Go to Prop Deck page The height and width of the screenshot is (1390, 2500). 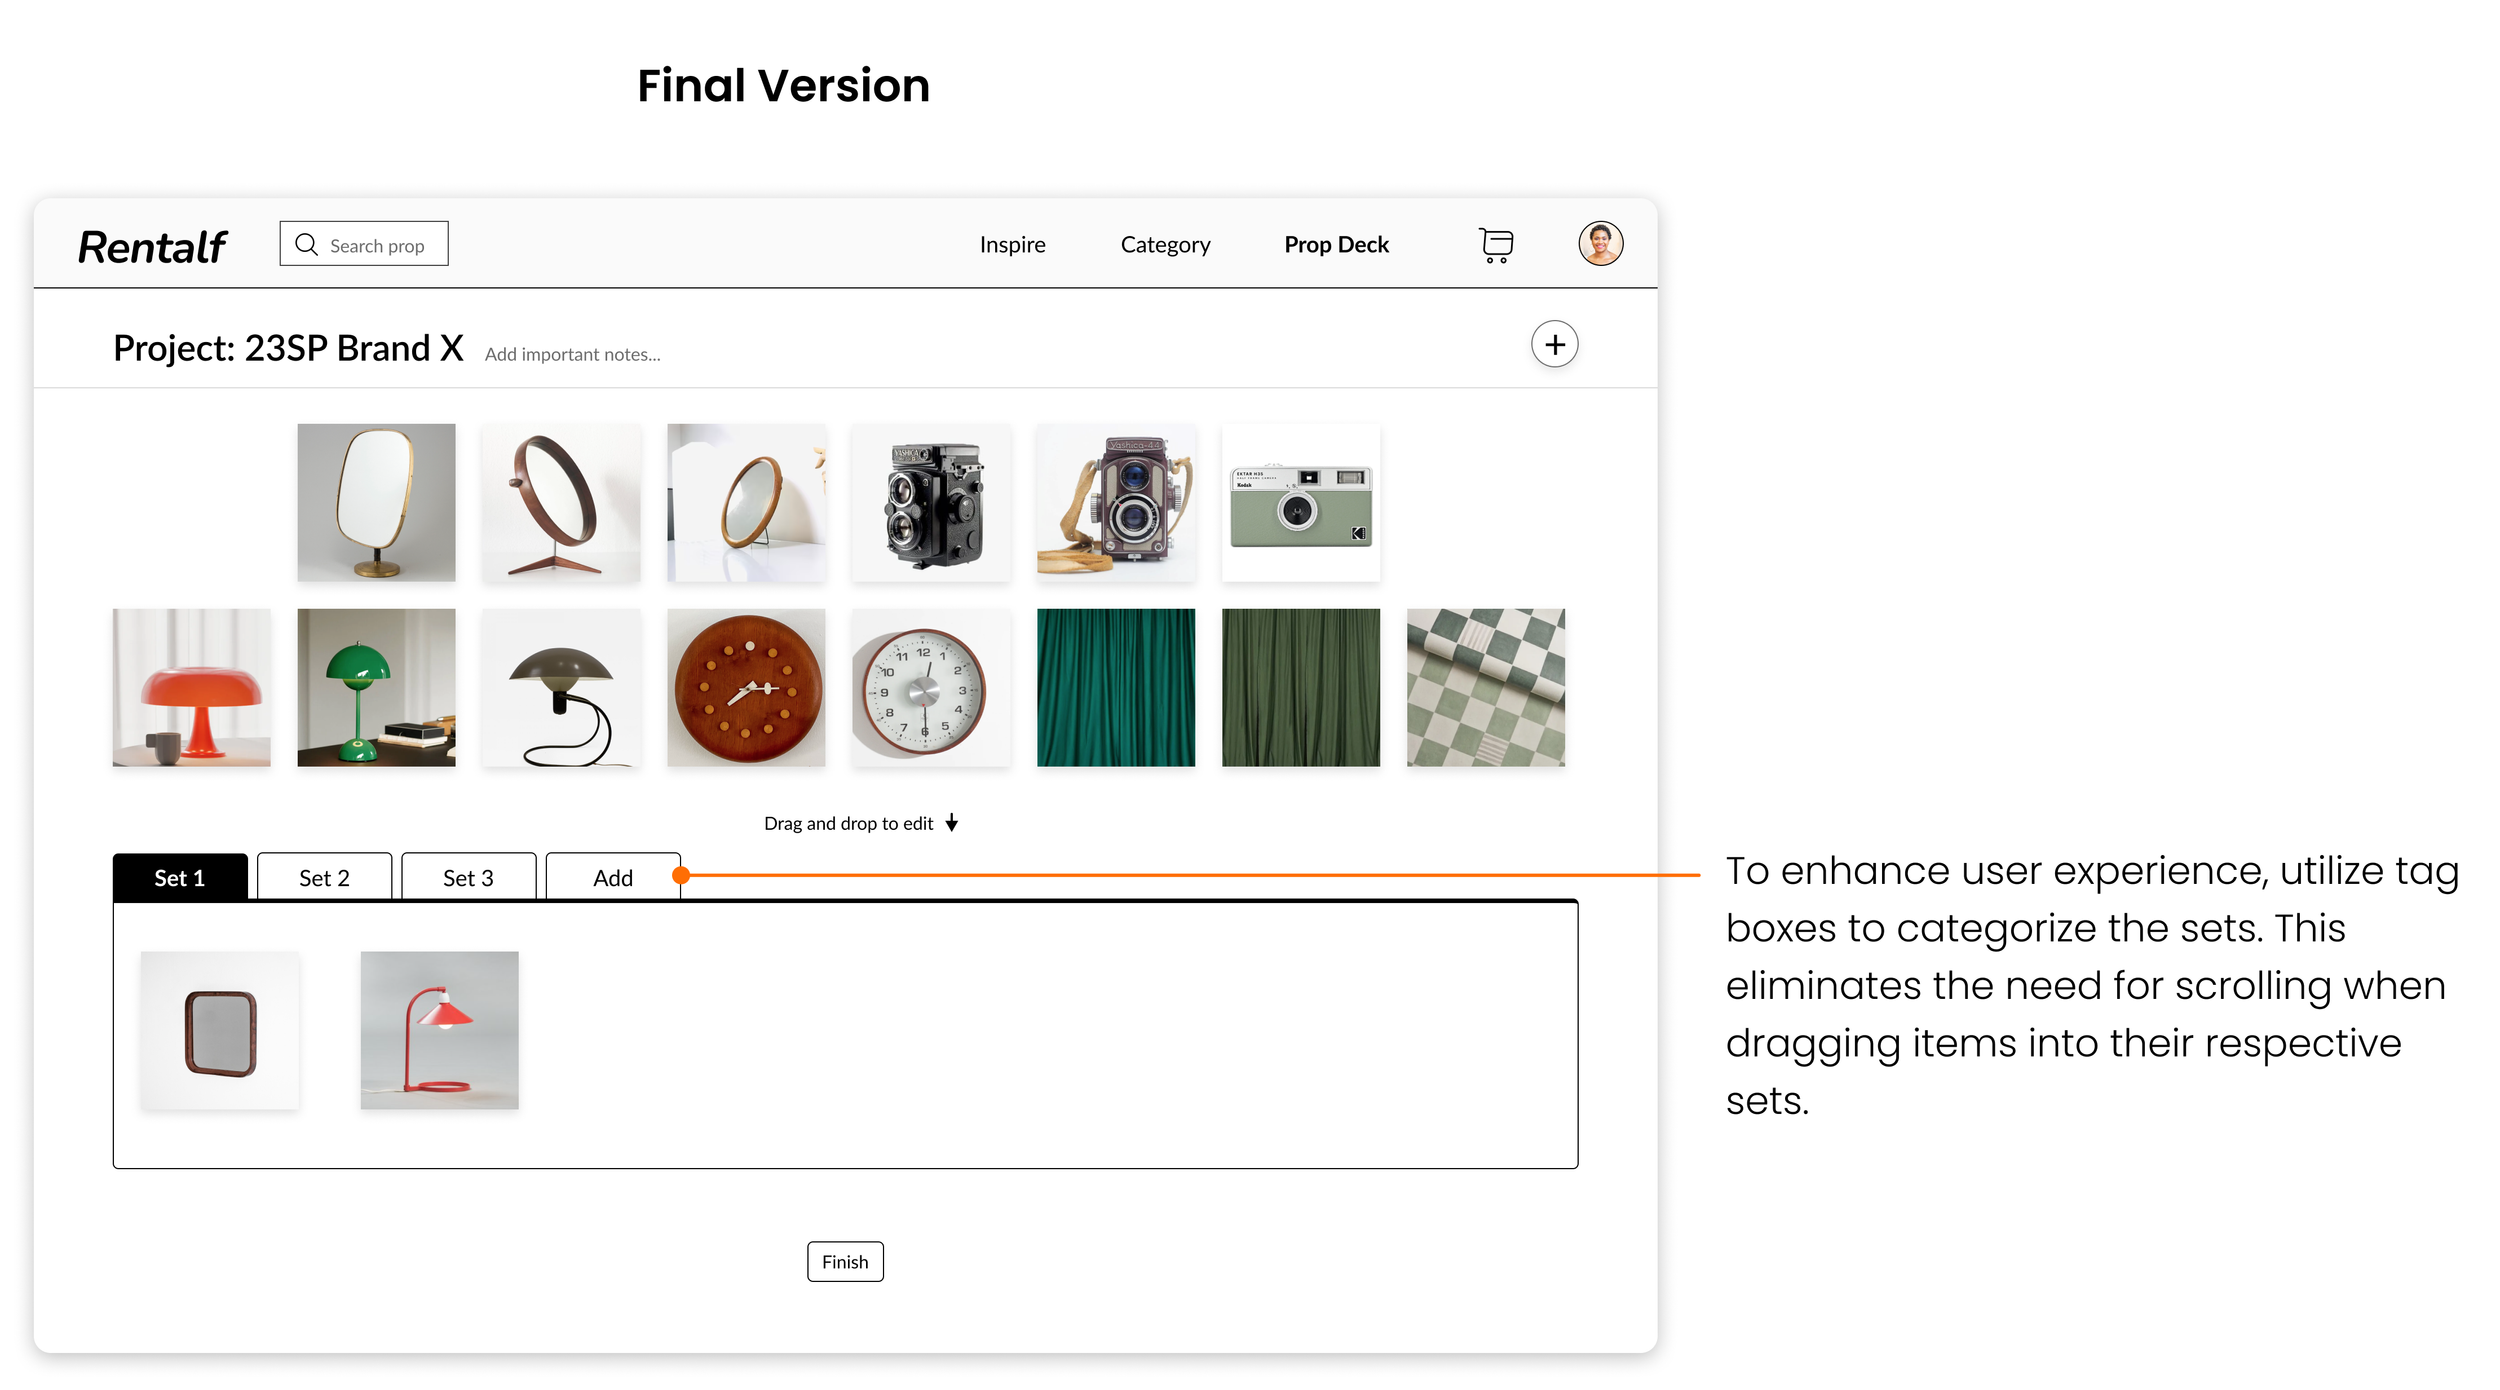pos(1336,245)
